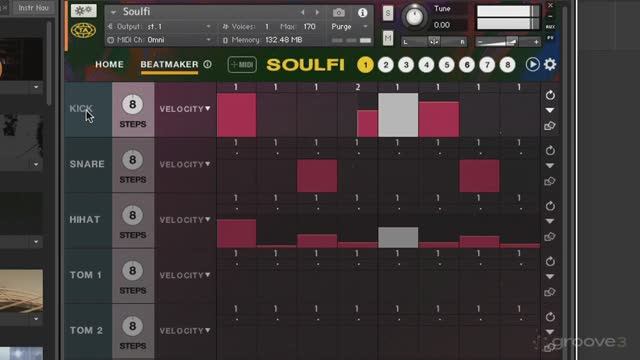Click the Instr Nav tab button
Image resolution: width=640 pixels, height=360 pixels.
coord(33,7)
